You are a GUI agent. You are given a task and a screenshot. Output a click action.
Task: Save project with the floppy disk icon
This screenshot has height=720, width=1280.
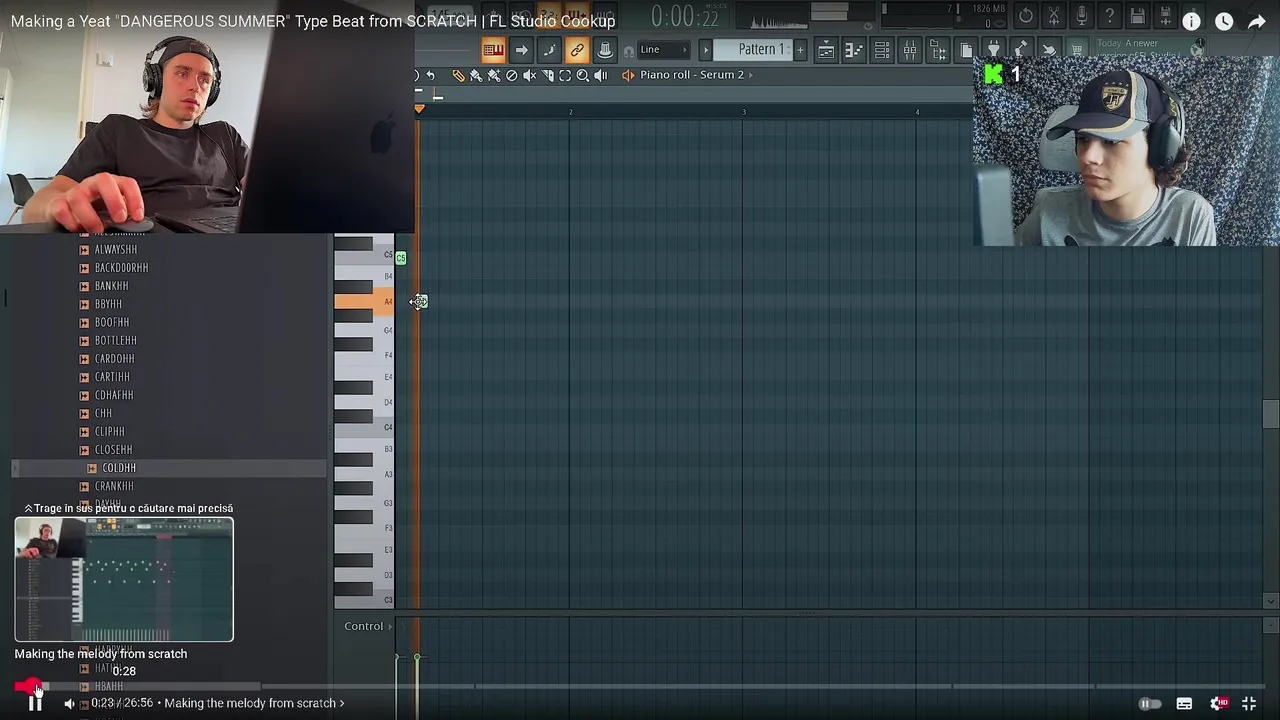click(1138, 16)
